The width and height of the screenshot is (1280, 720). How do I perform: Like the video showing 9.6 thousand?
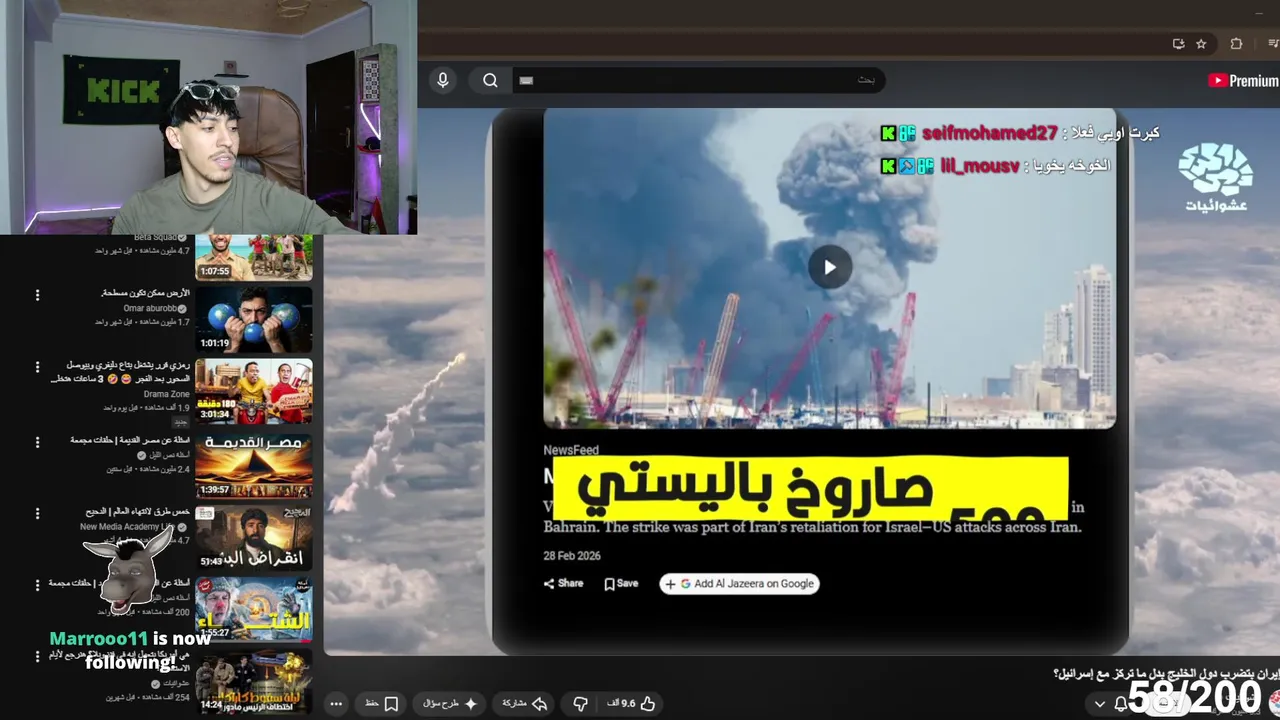(632, 704)
